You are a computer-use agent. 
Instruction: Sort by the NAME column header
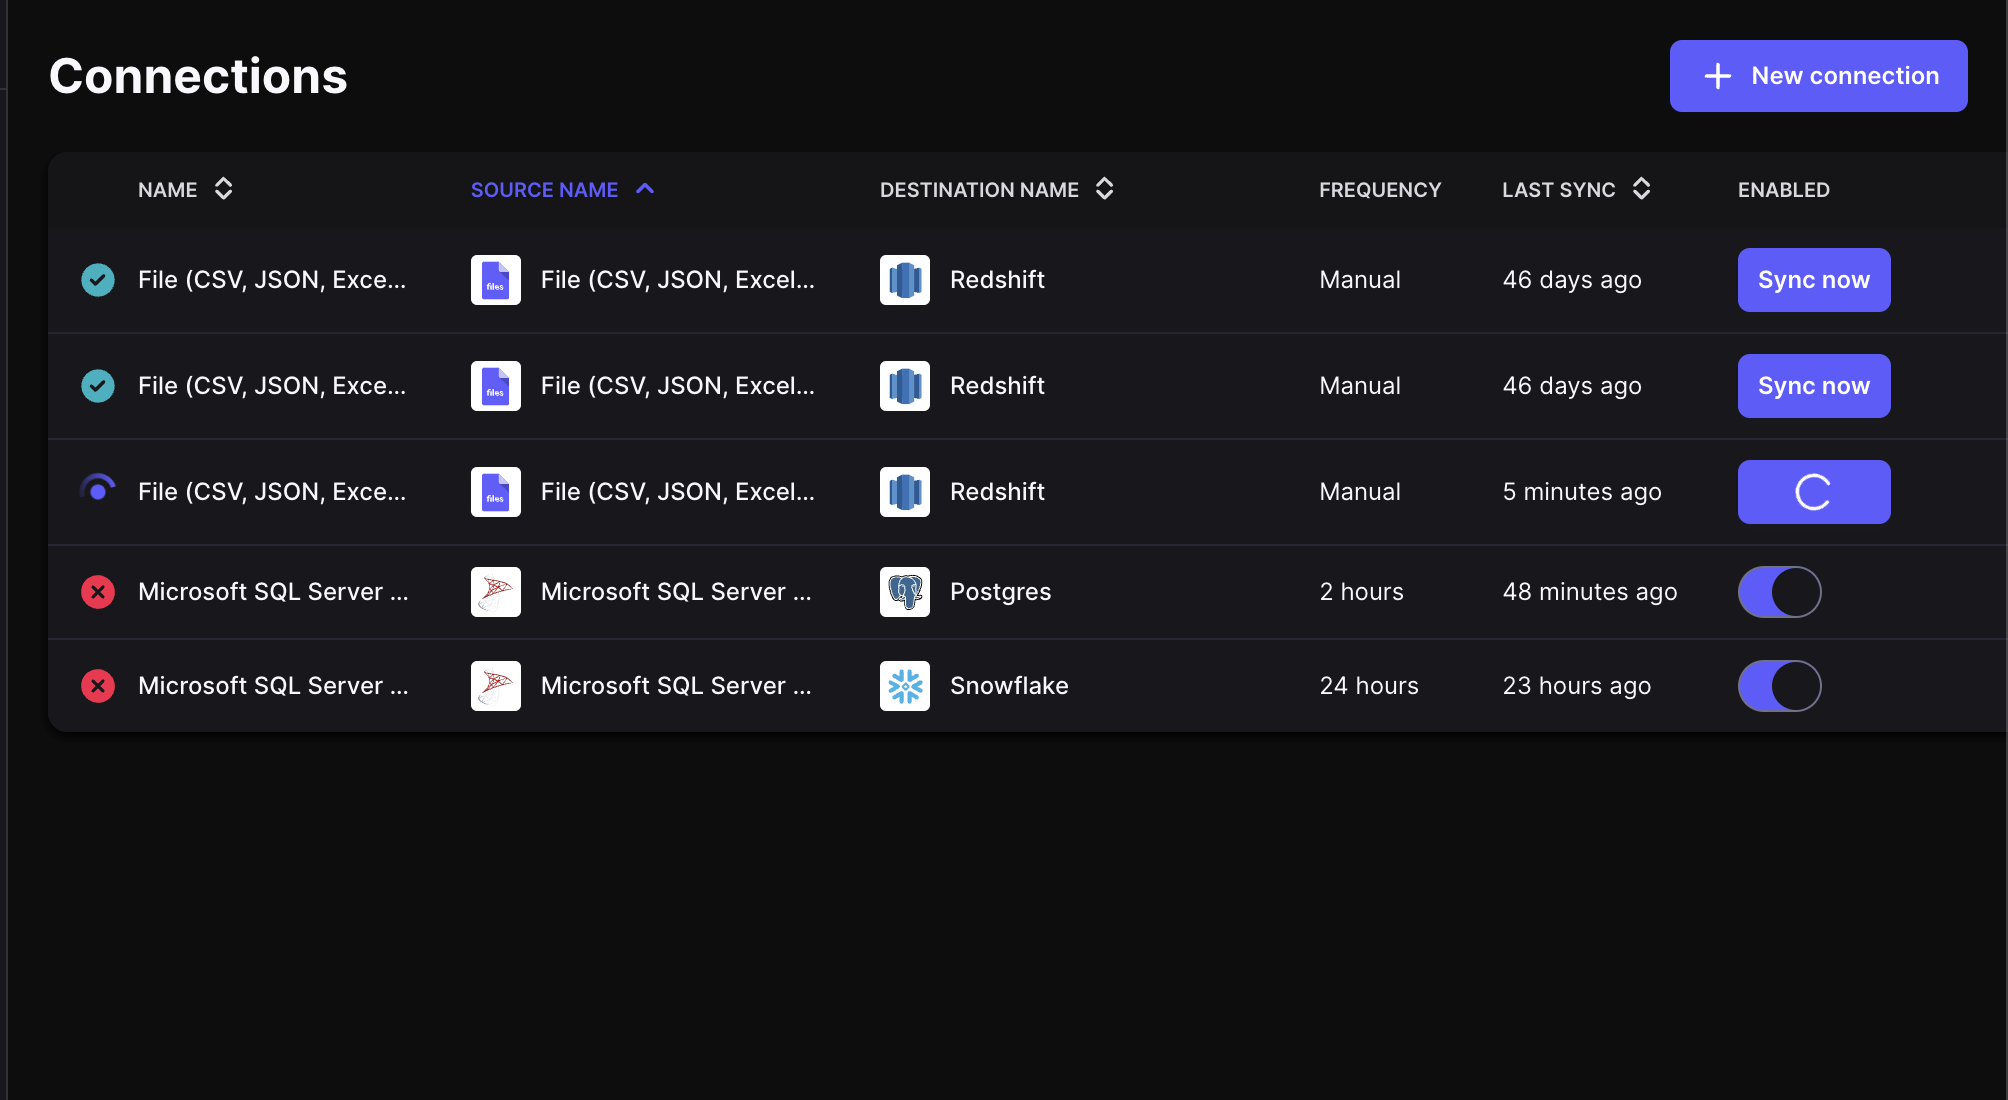[x=168, y=189]
